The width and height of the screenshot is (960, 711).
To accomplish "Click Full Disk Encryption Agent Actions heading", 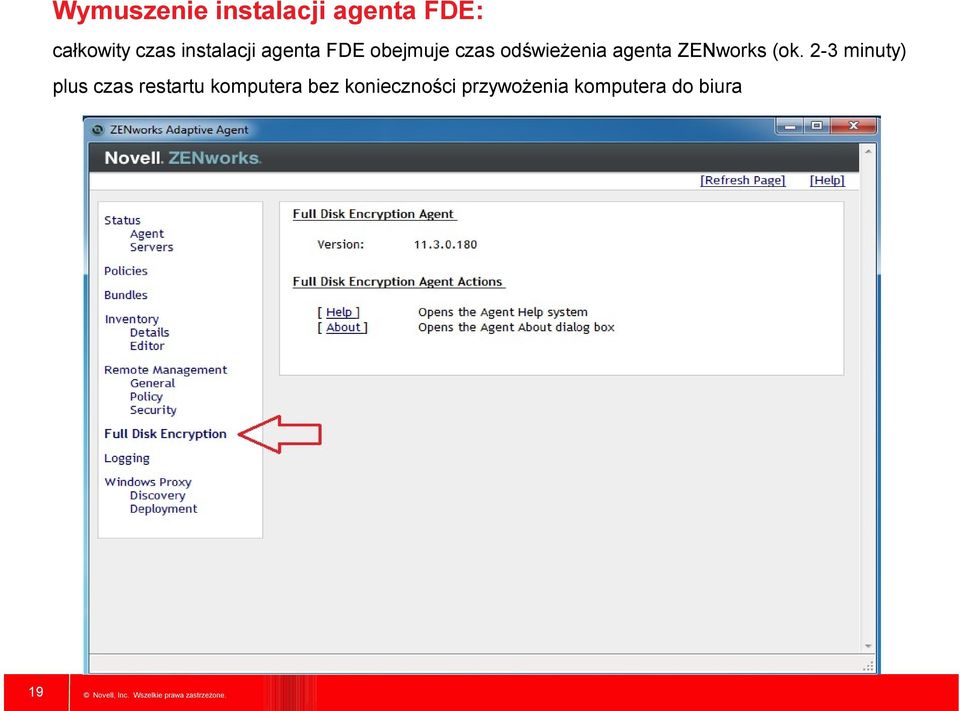I will [398, 282].
